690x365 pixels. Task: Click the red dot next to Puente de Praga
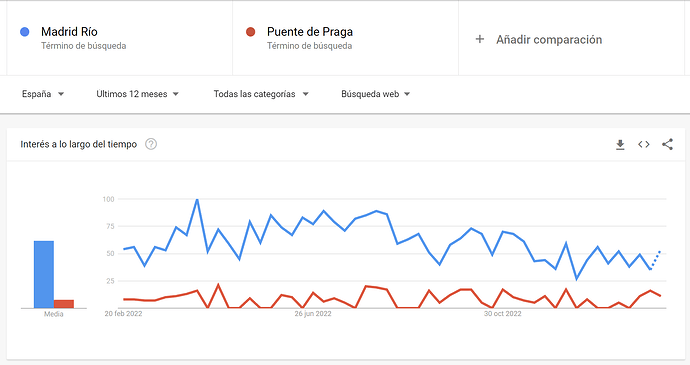pos(250,32)
